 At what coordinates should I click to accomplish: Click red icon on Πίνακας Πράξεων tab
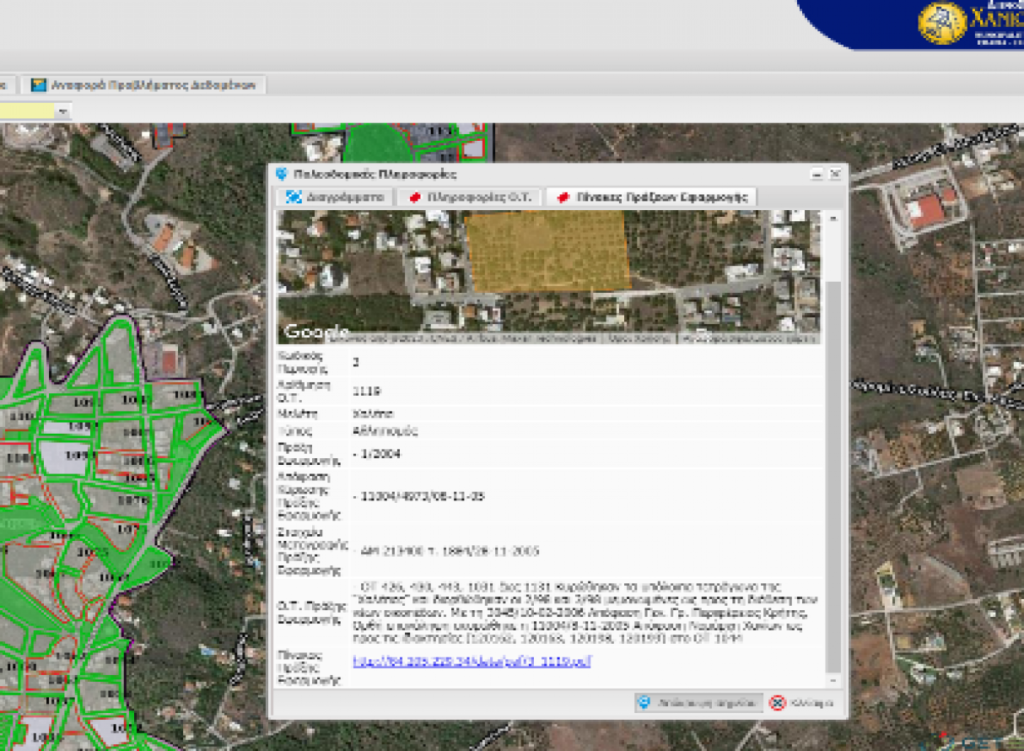click(563, 197)
